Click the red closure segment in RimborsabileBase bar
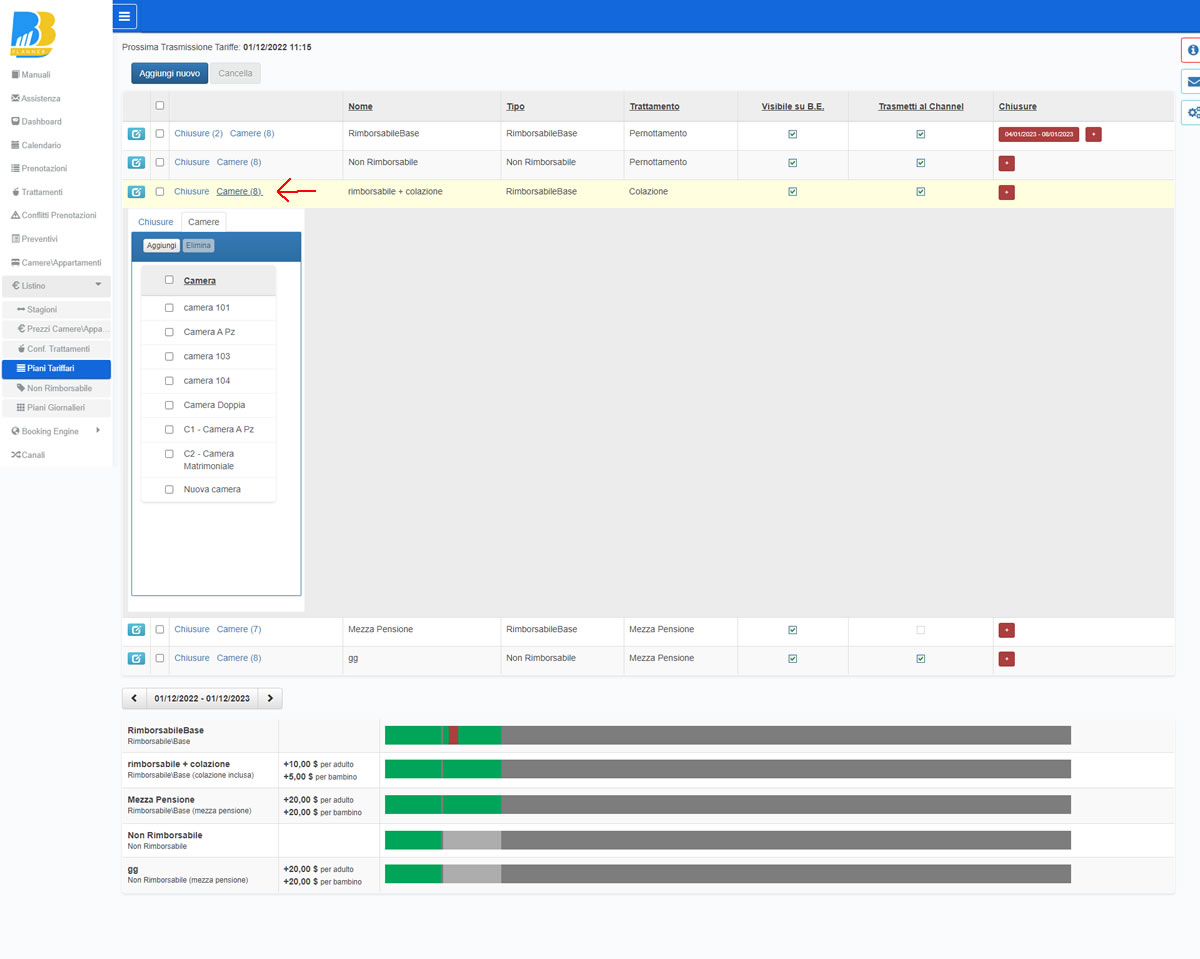The image size is (1200, 959). tap(453, 736)
